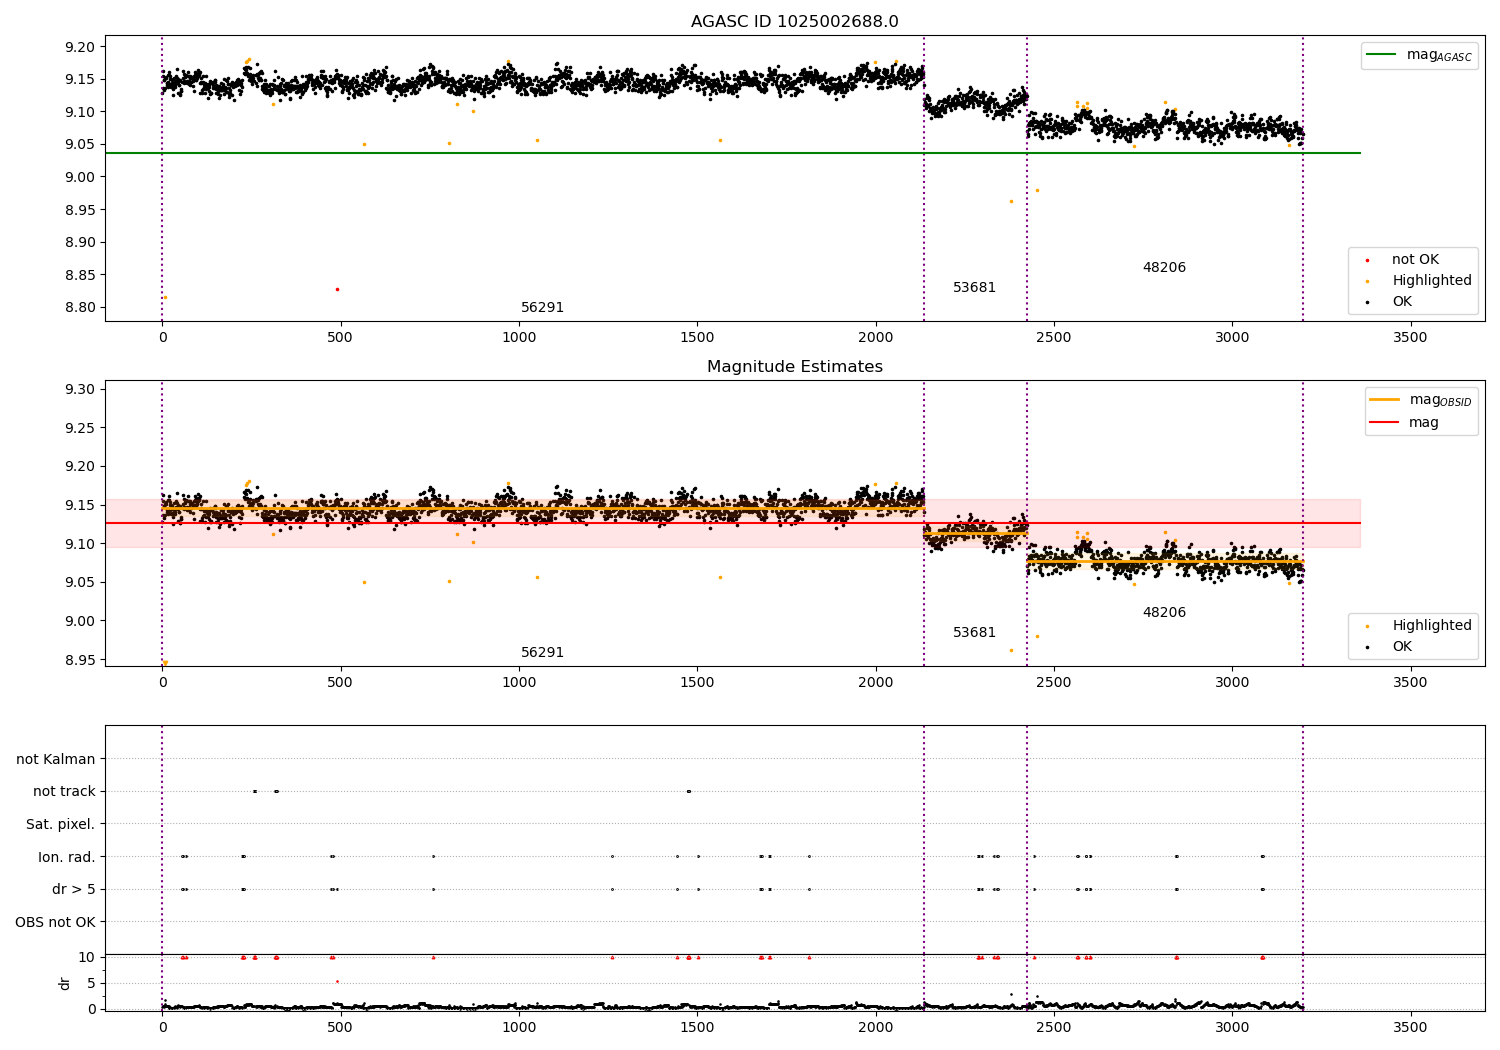Click the mag OBSID legend label

pyautogui.click(x=1440, y=400)
